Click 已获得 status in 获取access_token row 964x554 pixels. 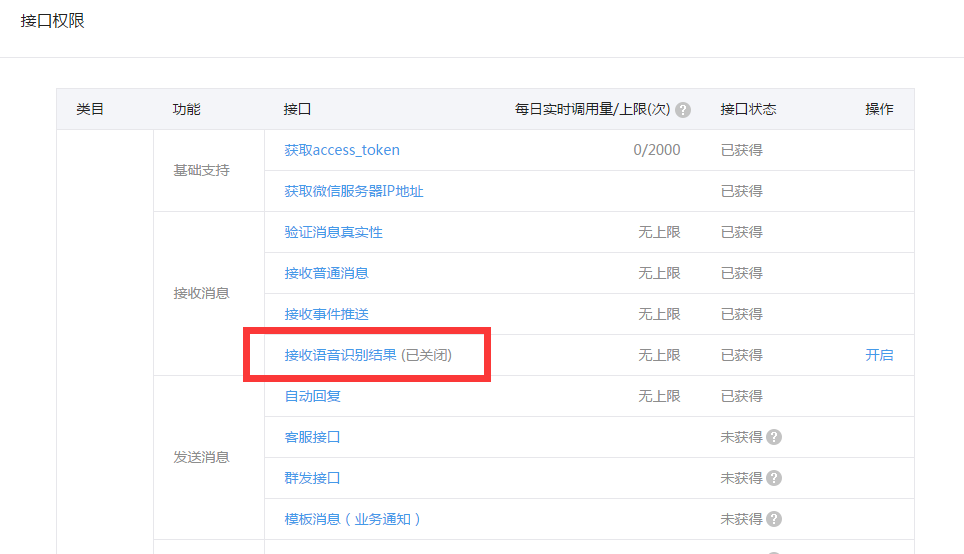click(741, 150)
